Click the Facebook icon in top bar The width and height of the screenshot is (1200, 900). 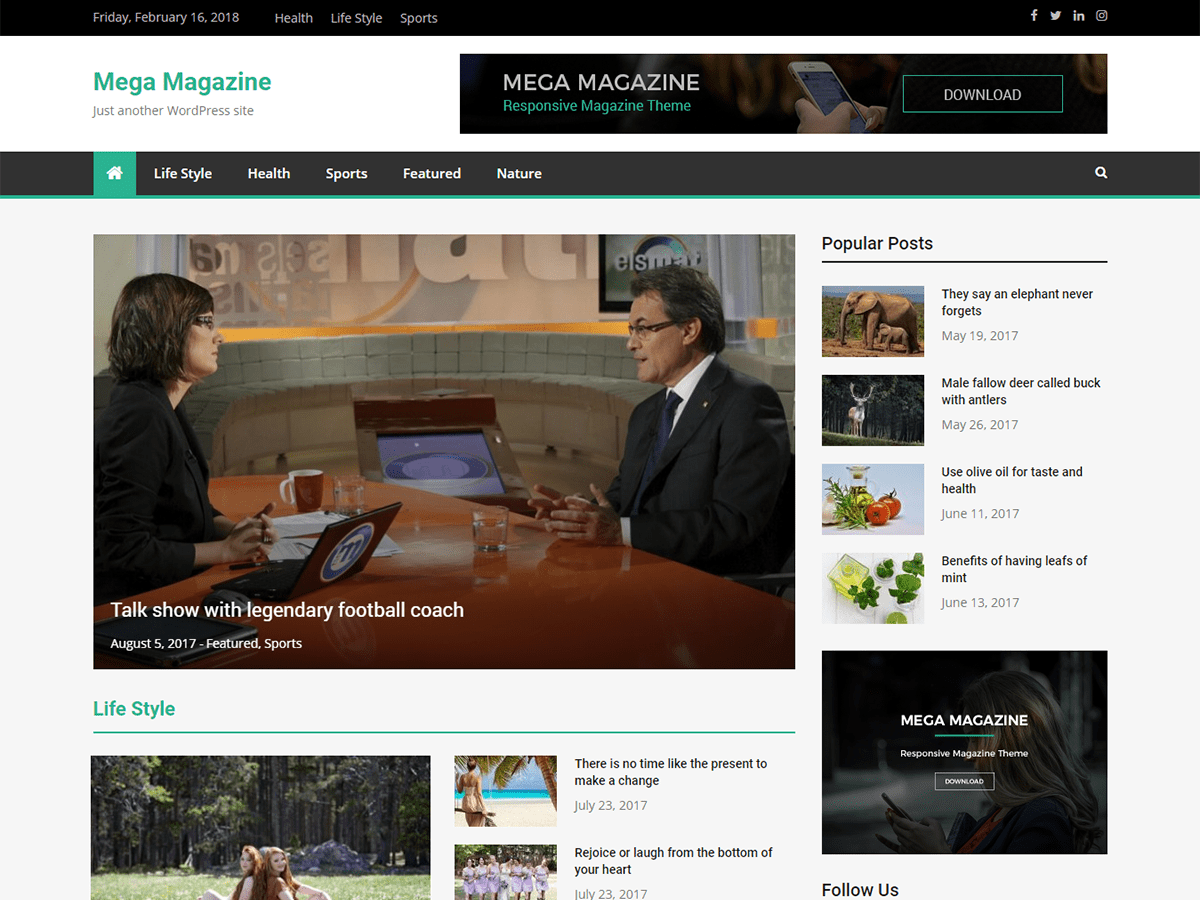[1034, 16]
